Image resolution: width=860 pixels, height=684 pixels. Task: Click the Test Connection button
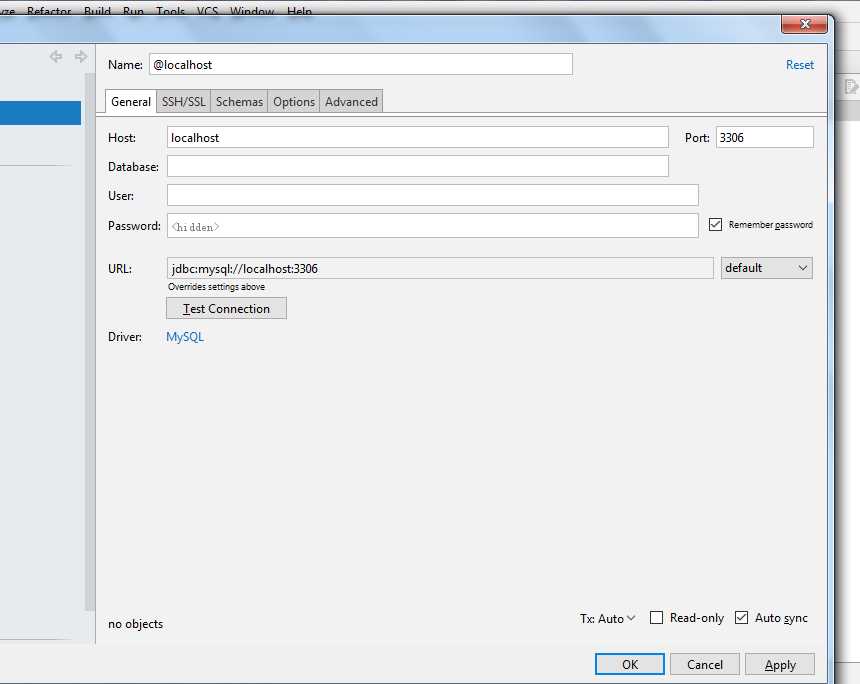tap(226, 308)
